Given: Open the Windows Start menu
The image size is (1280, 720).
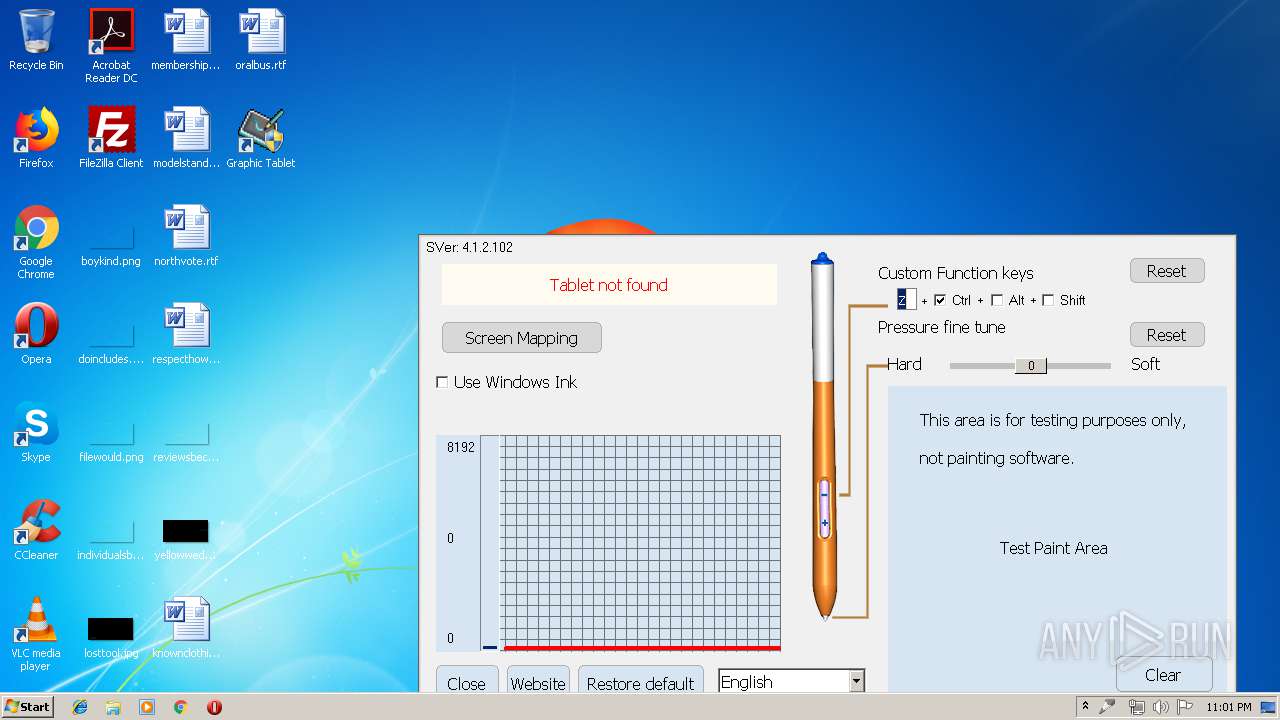Looking at the screenshot, I should click(x=28, y=707).
